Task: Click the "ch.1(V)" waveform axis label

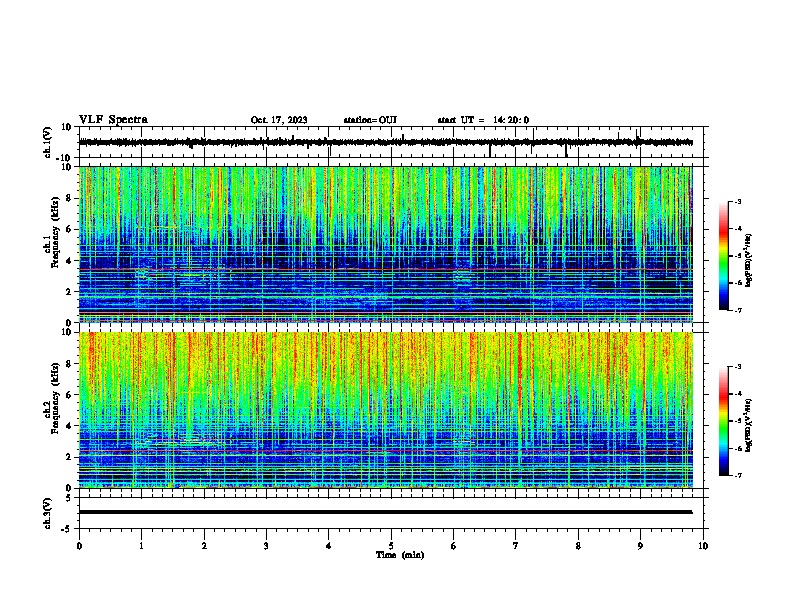Action: click(x=48, y=142)
